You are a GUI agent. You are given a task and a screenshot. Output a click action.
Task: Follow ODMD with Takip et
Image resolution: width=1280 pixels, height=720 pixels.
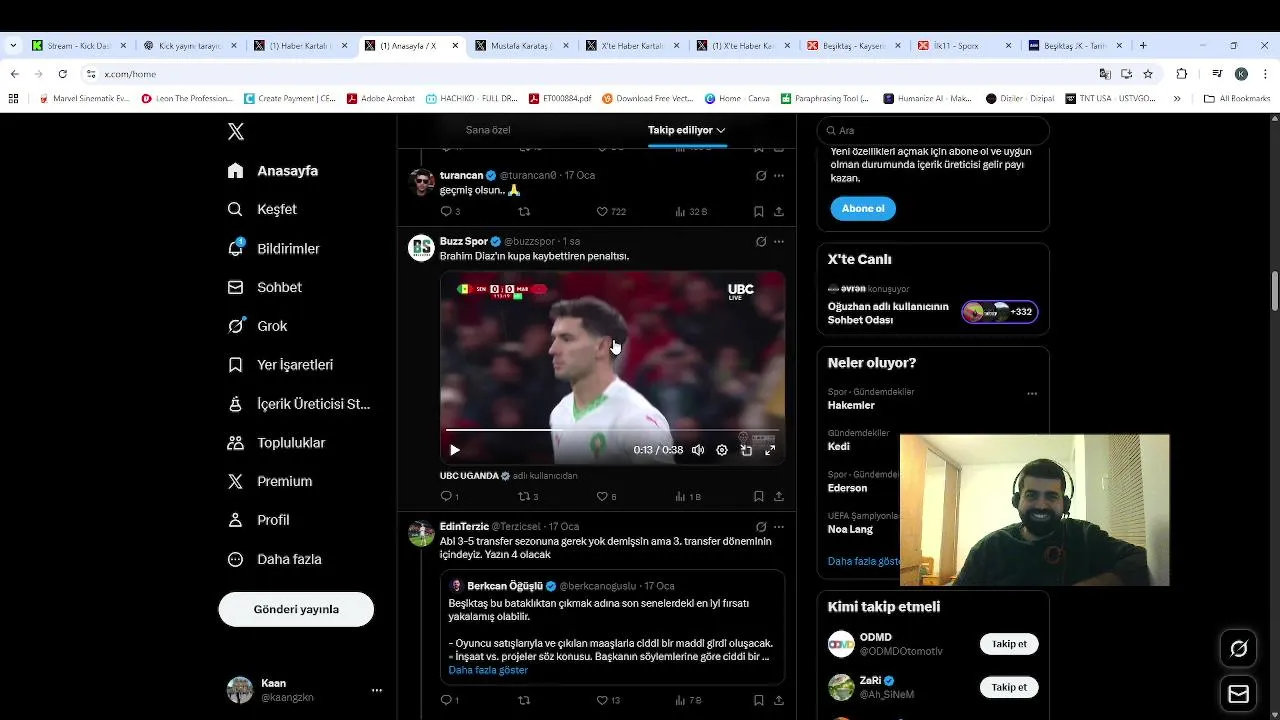point(1009,644)
